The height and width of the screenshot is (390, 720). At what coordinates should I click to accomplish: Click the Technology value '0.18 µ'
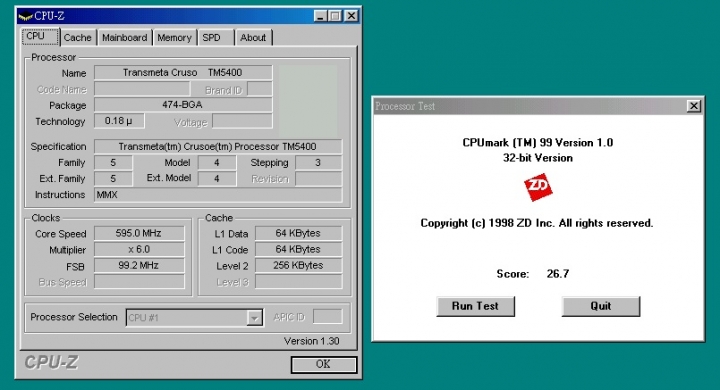119,121
